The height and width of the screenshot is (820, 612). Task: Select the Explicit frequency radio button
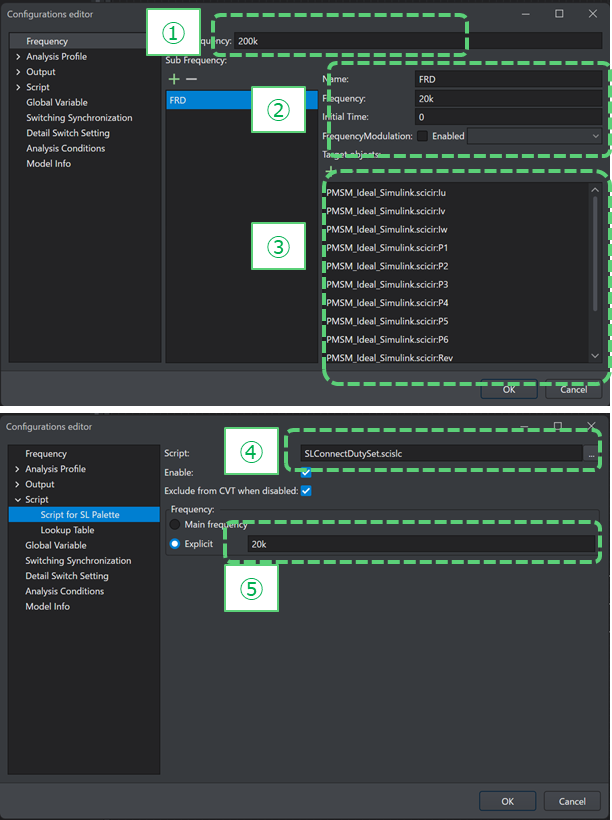(x=175, y=544)
